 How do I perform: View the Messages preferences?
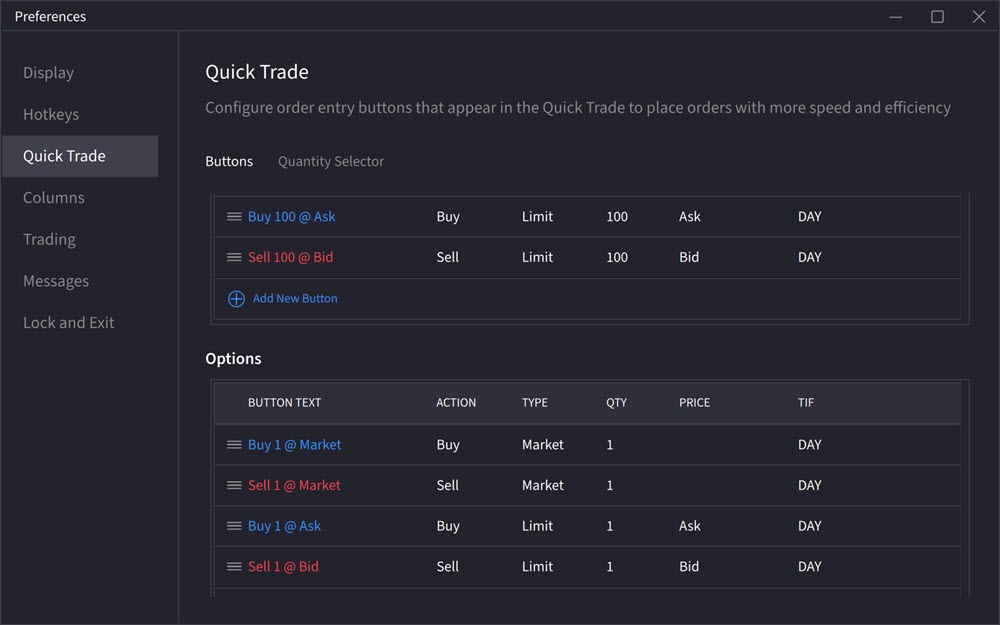click(x=55, y=281)
